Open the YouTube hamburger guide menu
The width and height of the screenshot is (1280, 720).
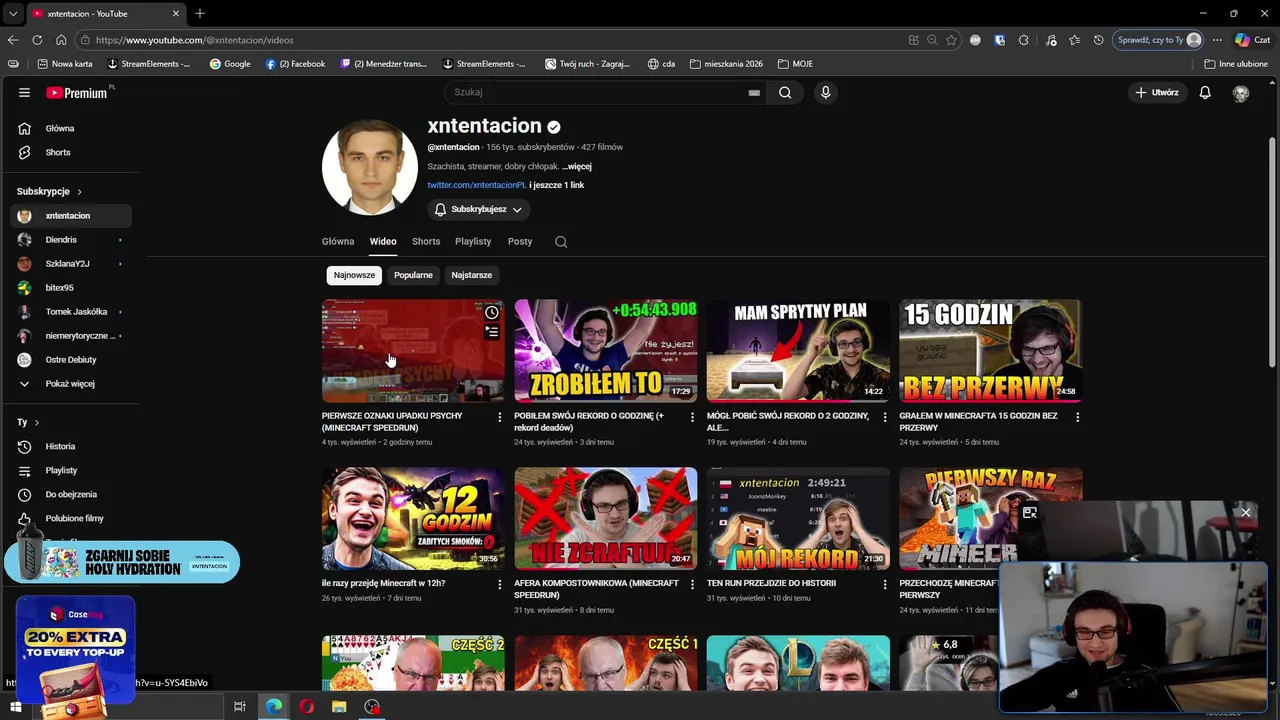(x=24, y=92)
